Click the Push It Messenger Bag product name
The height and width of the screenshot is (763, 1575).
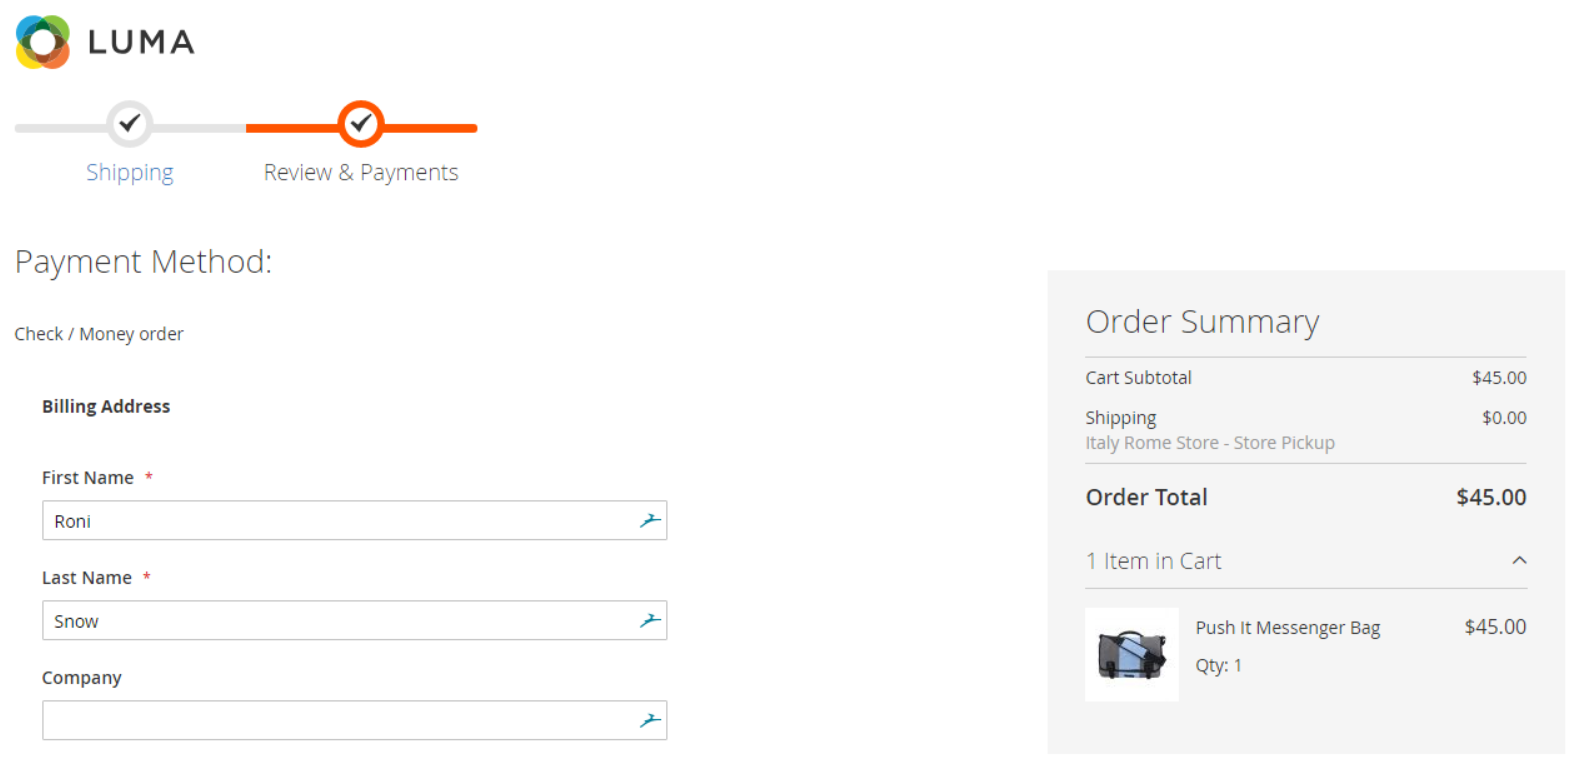click(1288, 628)
